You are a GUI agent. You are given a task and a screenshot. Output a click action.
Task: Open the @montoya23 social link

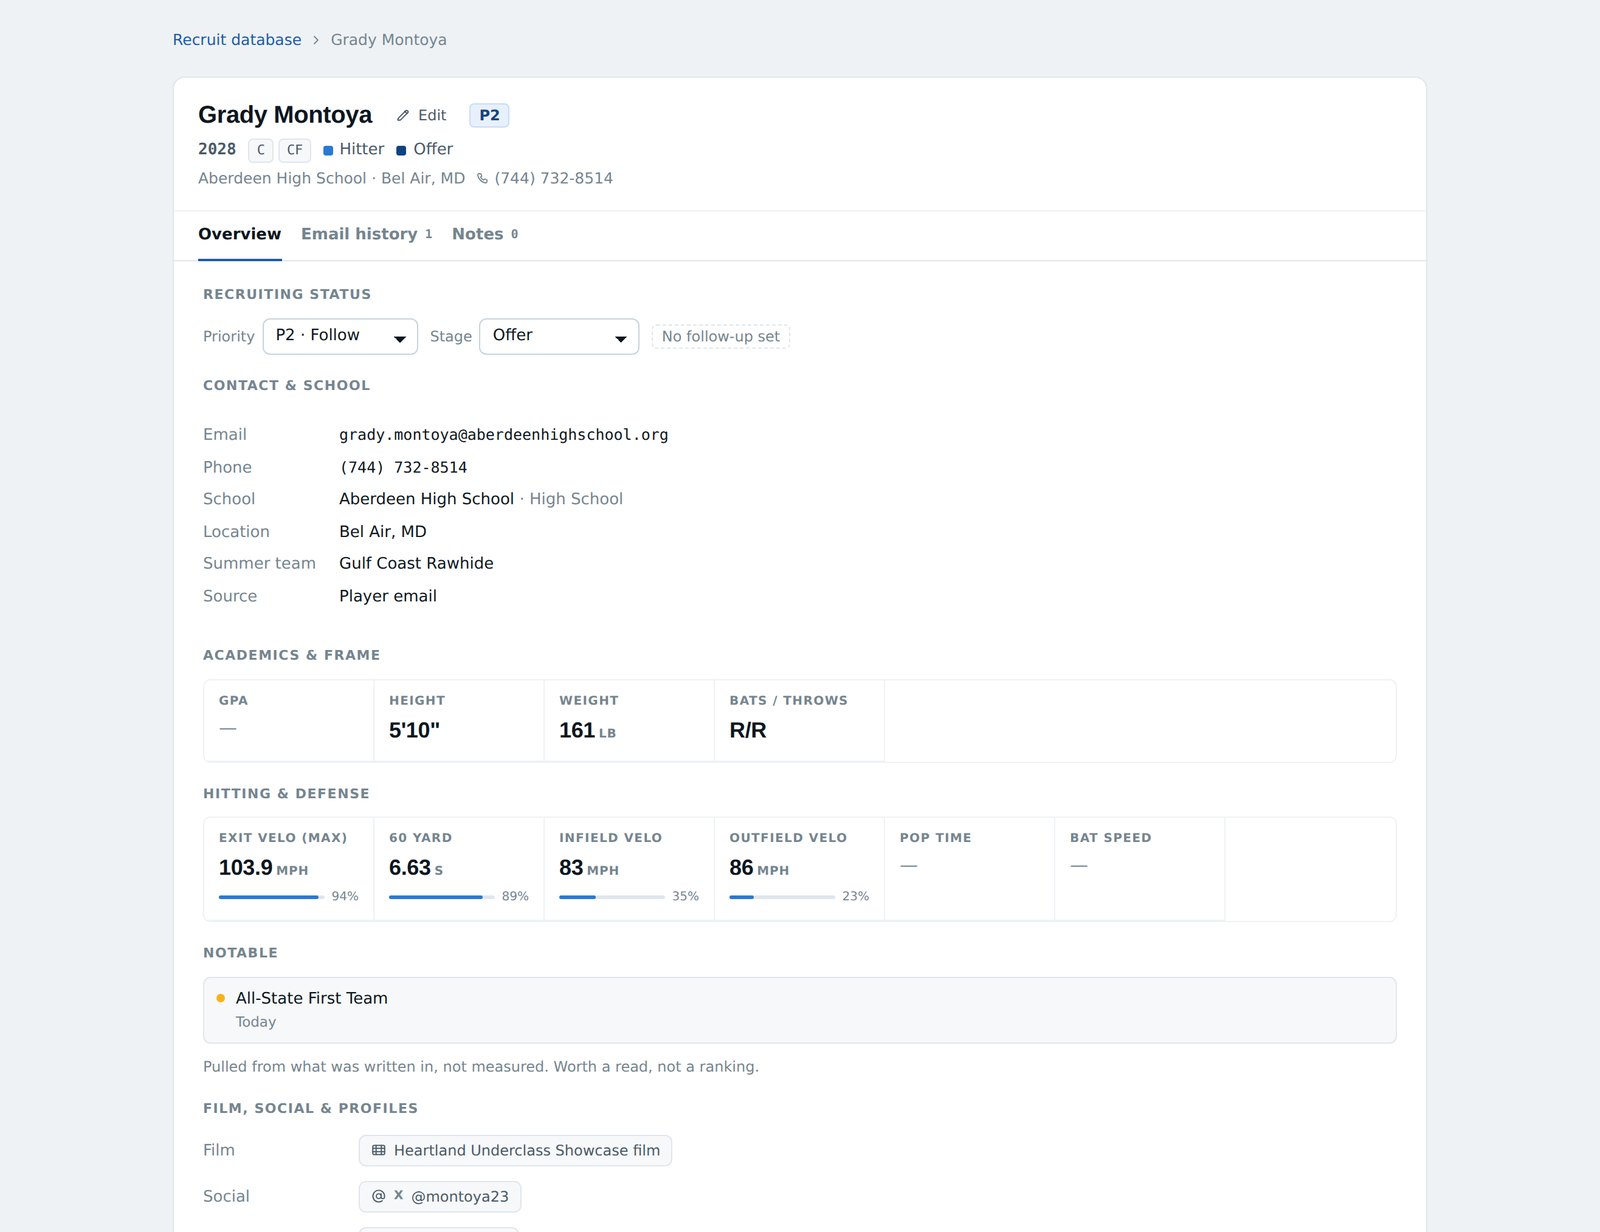click(x=440, y=1196)
